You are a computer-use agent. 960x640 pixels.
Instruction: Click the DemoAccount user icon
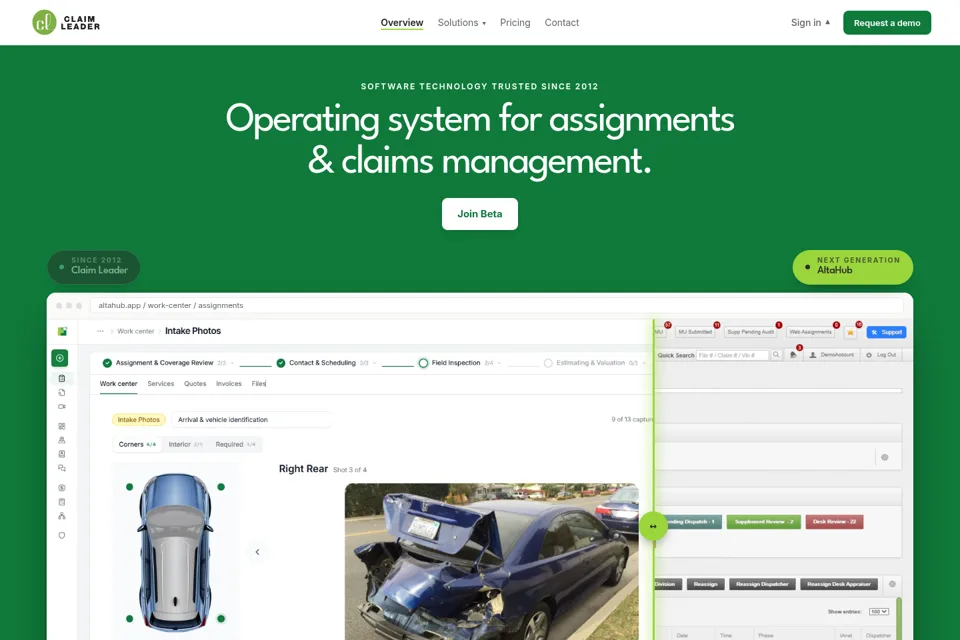(812, 355)
